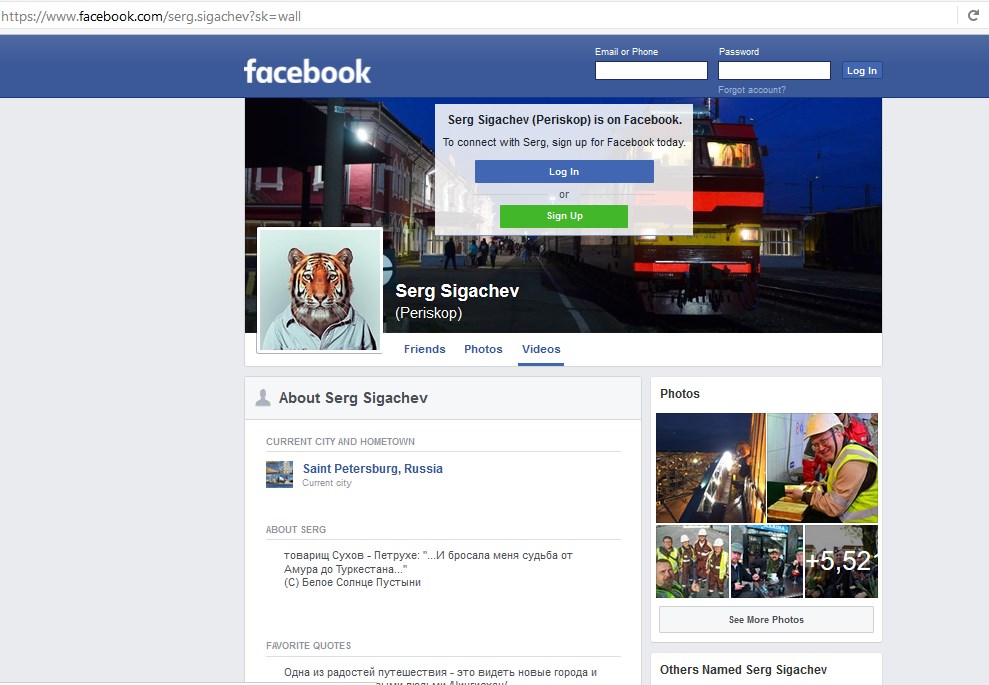Open the +5,521 more photos thumbnail
Screen dimensions: 989x685
click(841, 561)
